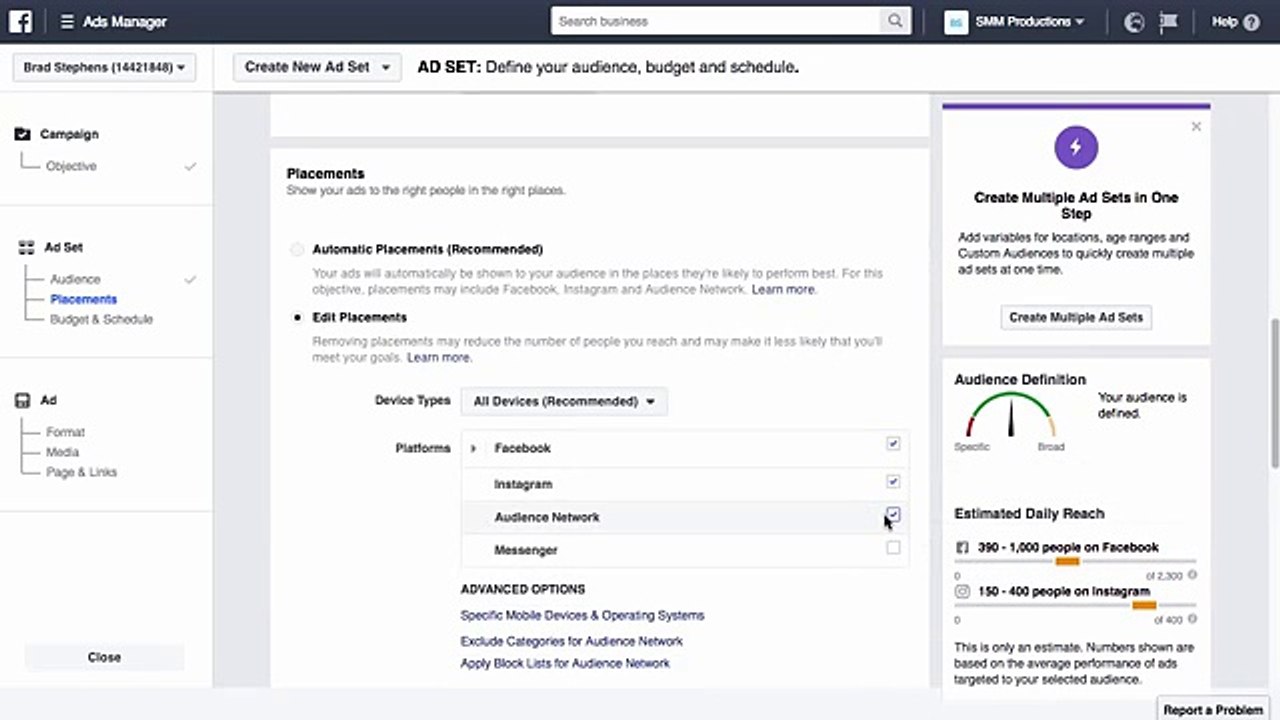Image resolution: width=1280 pixels, height=720 pixels.
Task: Open the Device Types dropdown
Action: pos(564,402)
